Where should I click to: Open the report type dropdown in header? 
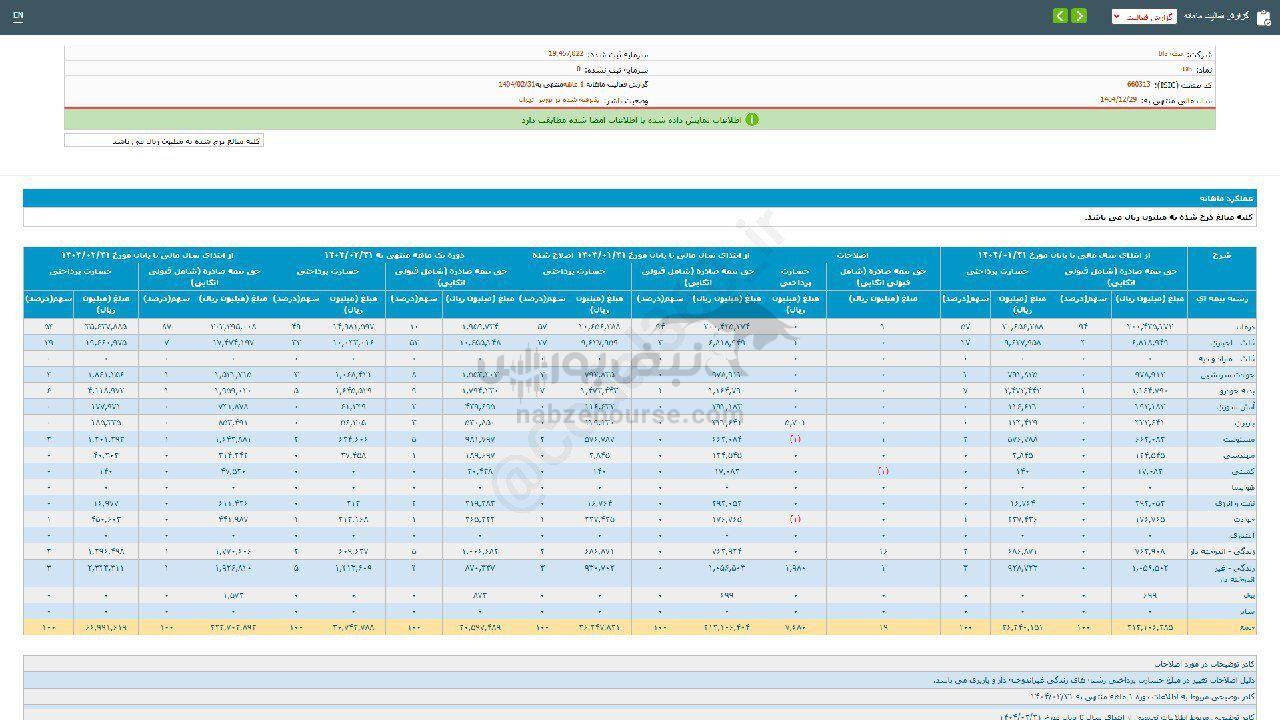tap(1144, 17)
